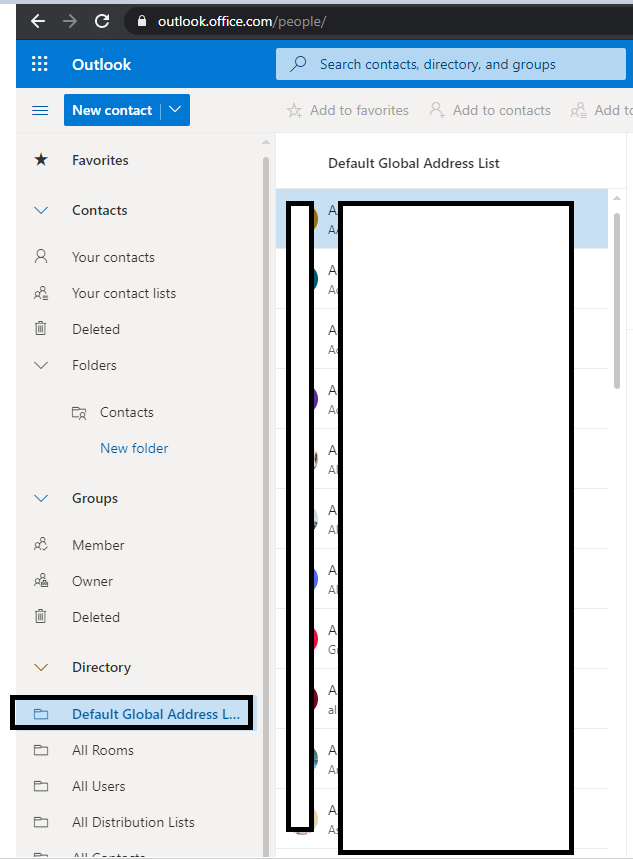This screenshot has height=859, width=633.
Task: Click the New folder link
Action: tap(134, 448)
